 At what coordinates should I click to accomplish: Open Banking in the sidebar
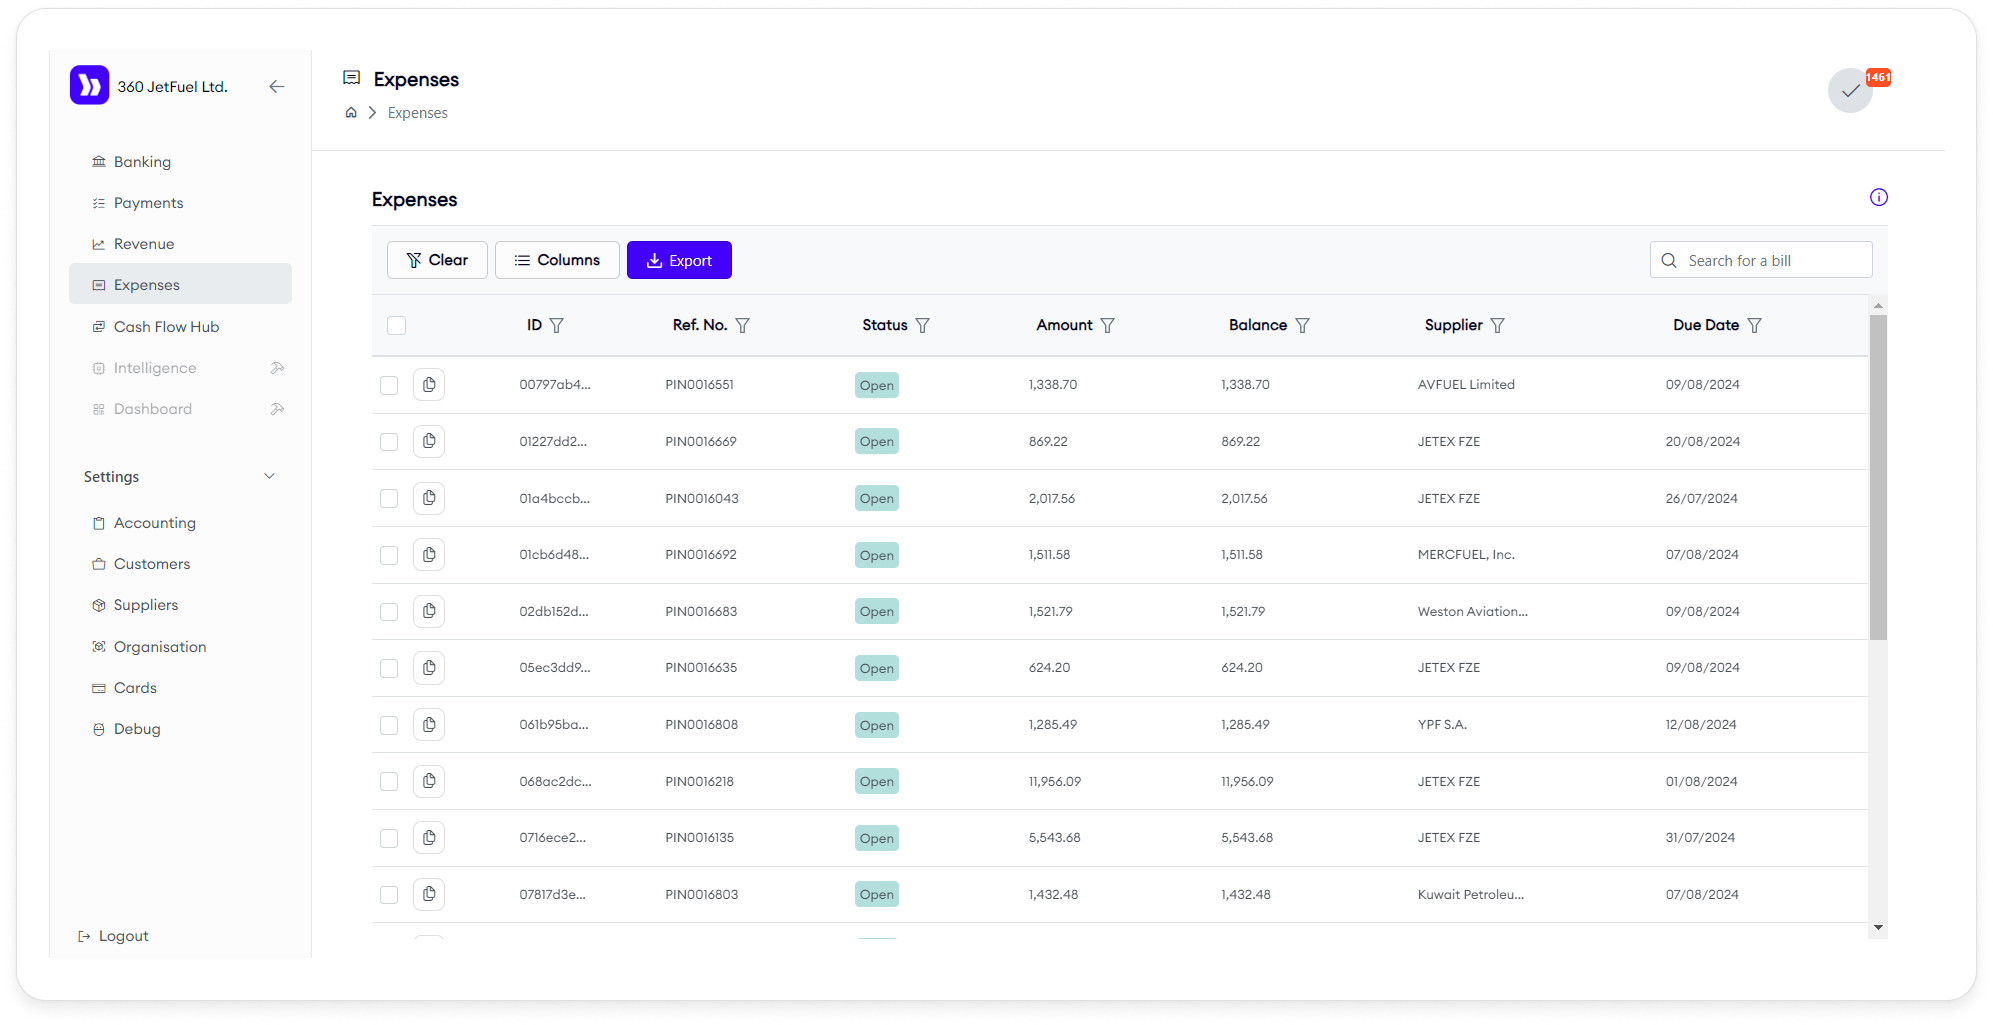tap(180, 162)
